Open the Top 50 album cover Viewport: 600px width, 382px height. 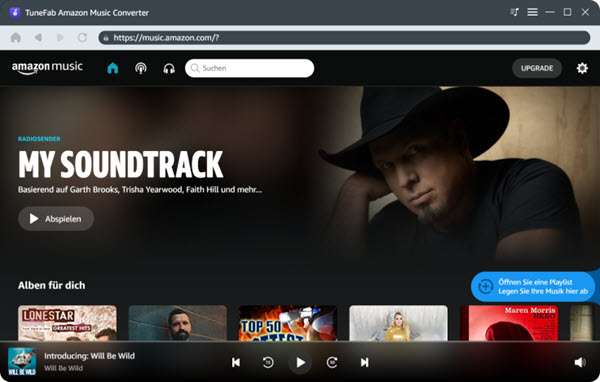tap(288, 323)
